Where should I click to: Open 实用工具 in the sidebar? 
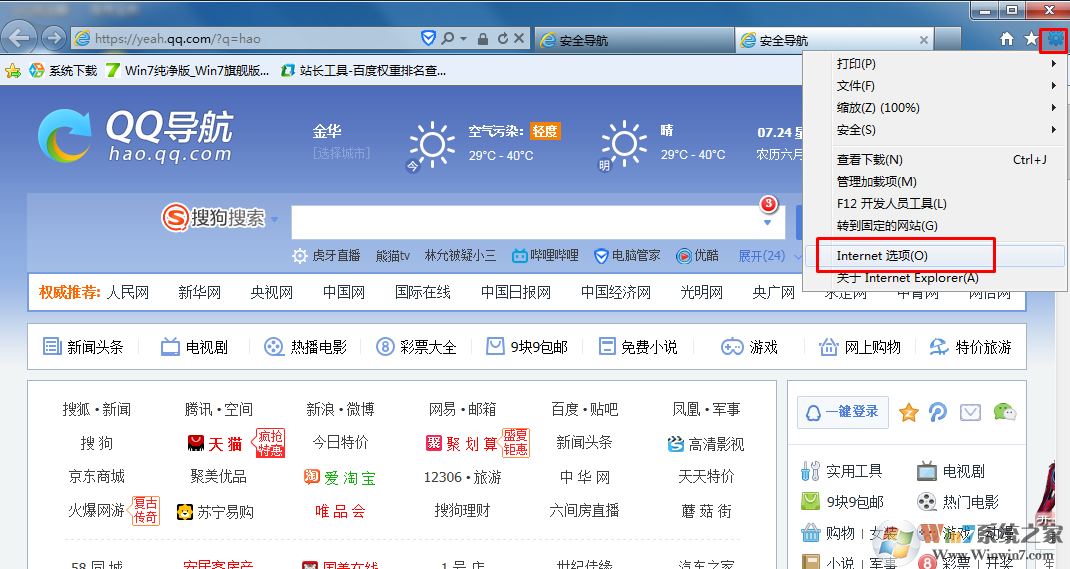click(x=841, y=471)
